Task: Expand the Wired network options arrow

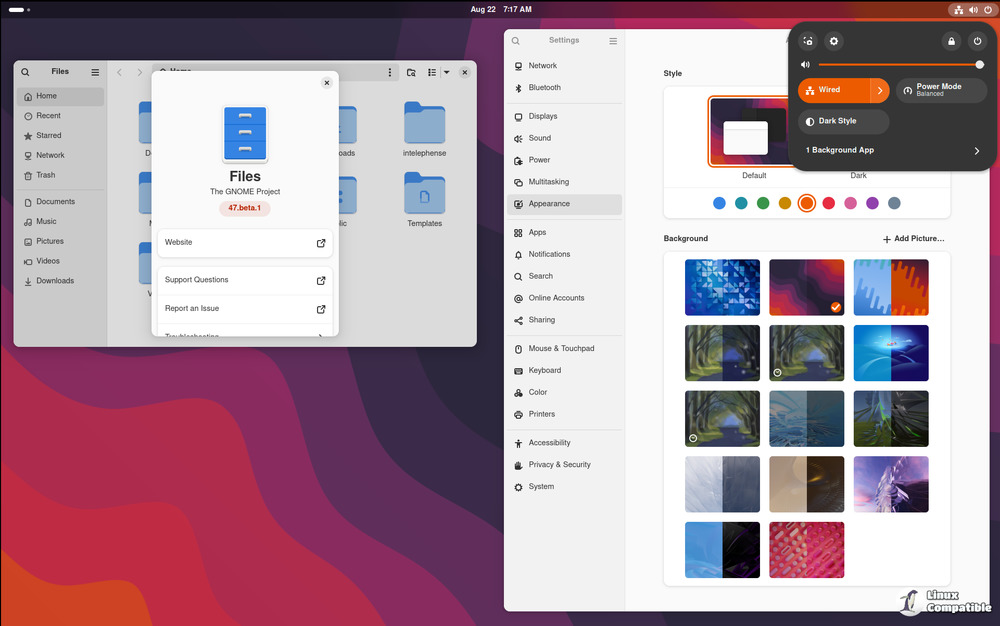Action: coord(880,90)
